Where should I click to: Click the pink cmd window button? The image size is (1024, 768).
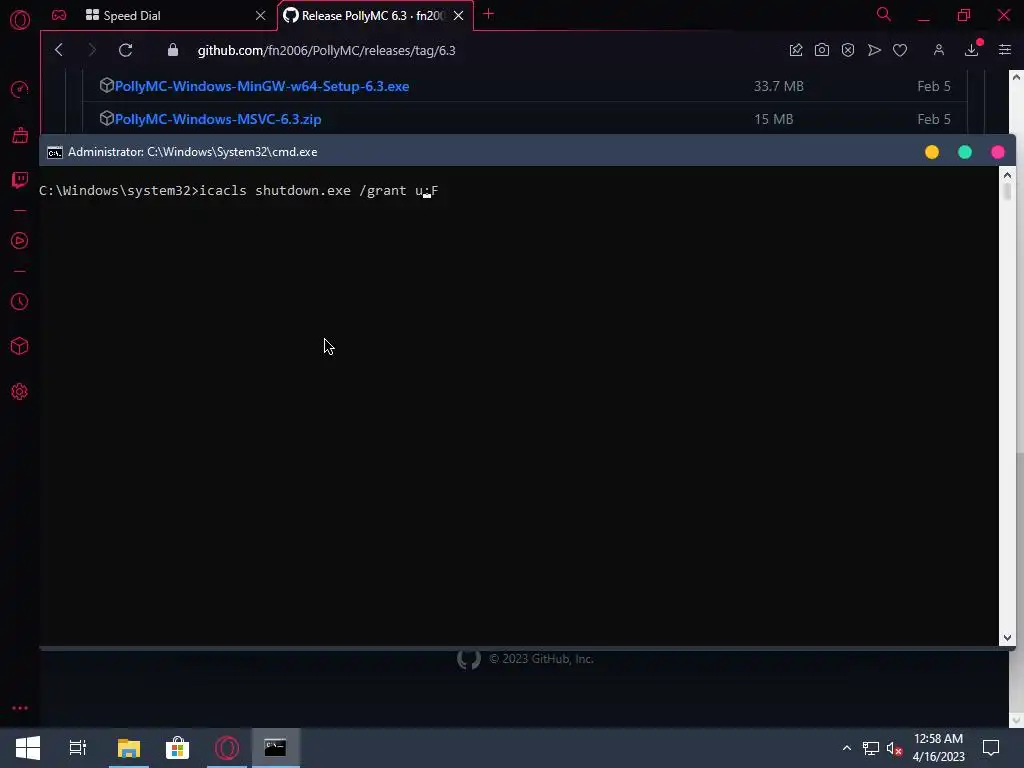(x=998, y=152)
